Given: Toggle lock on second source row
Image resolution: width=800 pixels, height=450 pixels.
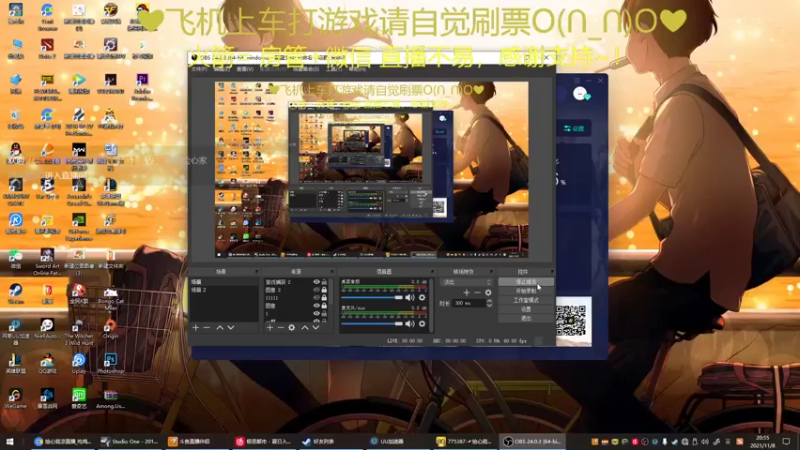Looking at the screenshot, I should (324, 290).
